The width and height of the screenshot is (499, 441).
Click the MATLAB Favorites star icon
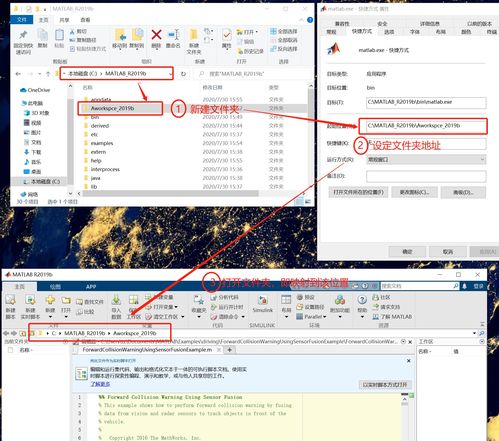[199, 300]
